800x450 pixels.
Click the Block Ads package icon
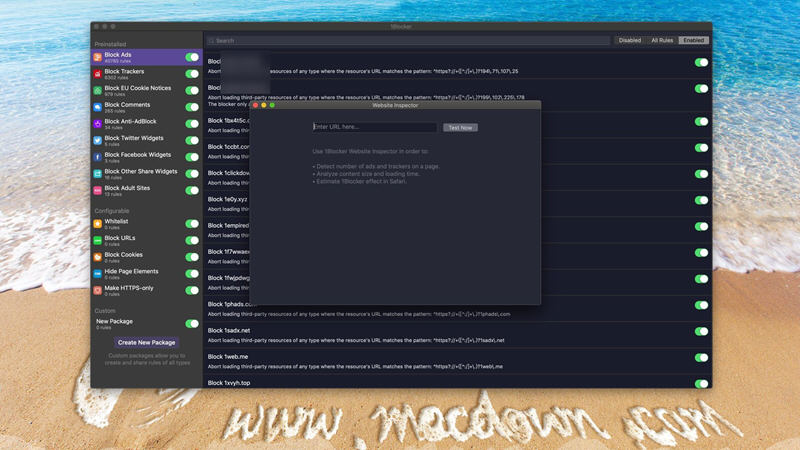tap(97, 57)
